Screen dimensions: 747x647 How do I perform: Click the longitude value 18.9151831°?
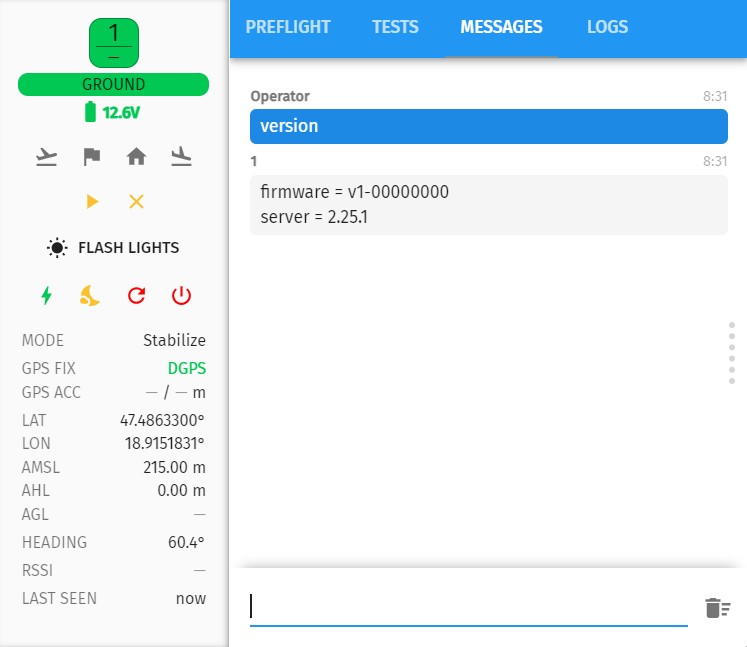click(165, 444)
